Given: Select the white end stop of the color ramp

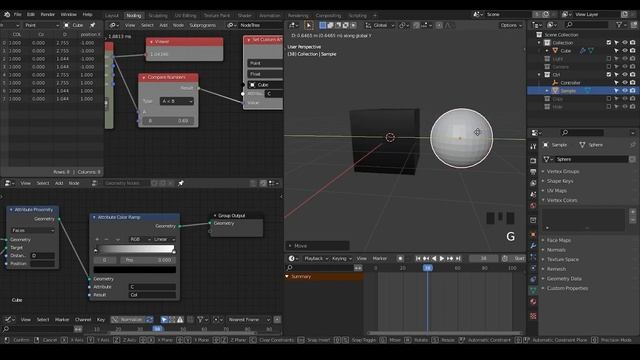Looking at the screenshot, I should coord(174,252).
